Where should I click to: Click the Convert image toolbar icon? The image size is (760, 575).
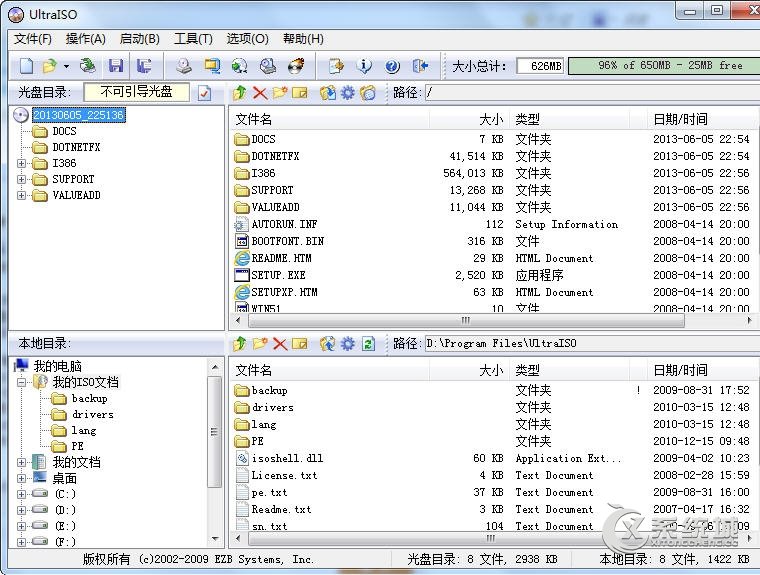click(239, 66)
